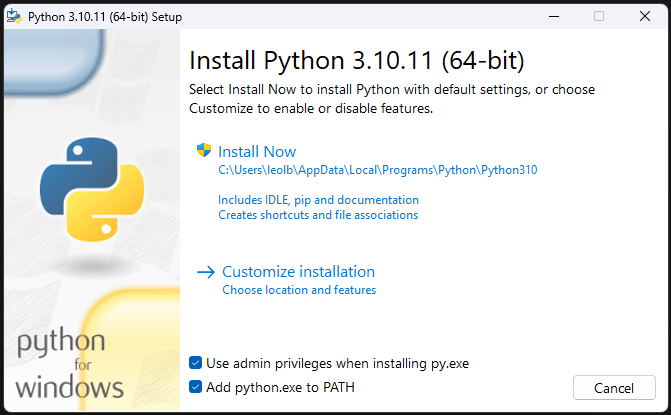Click the arrow icon beside Customize installation
Viewport: 671px width, 415px height.
click(x=206, y=271)
